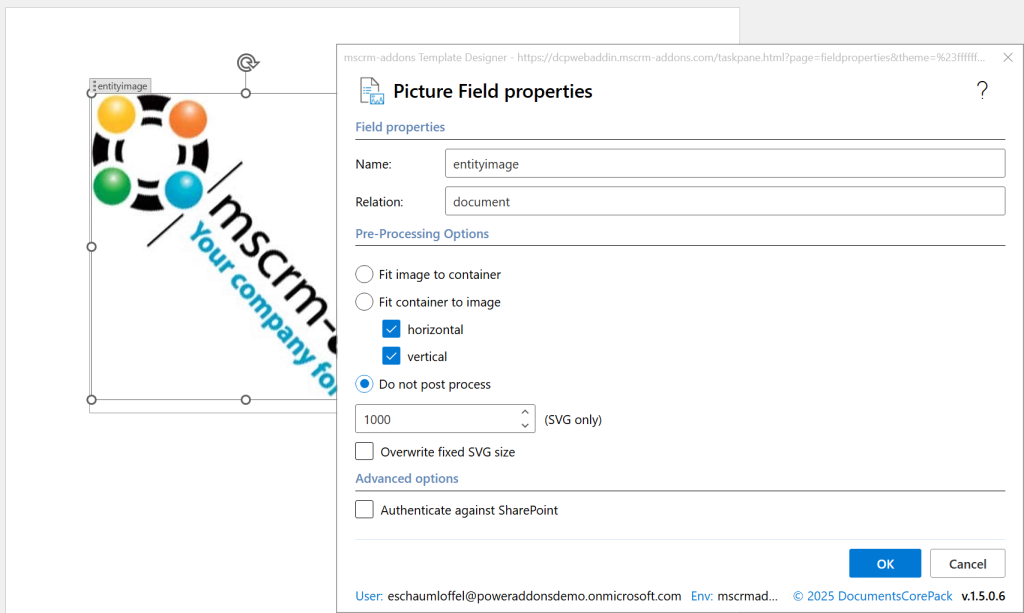Enable Authenticate against SharePoint

click(365, 510)
